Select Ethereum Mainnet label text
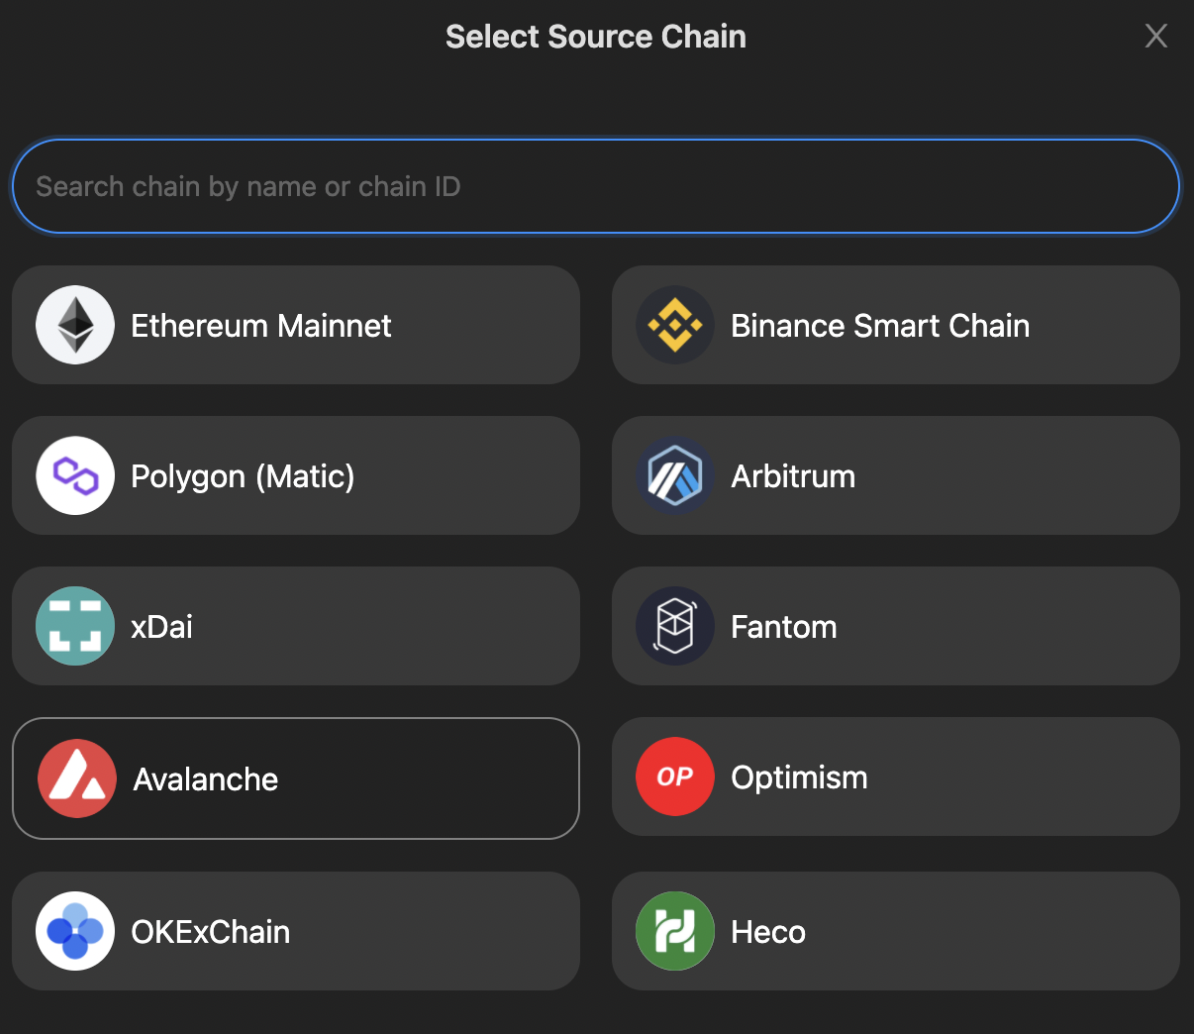The height and width of the screenshot is (1034, 1194). click(x=261, y=326)
